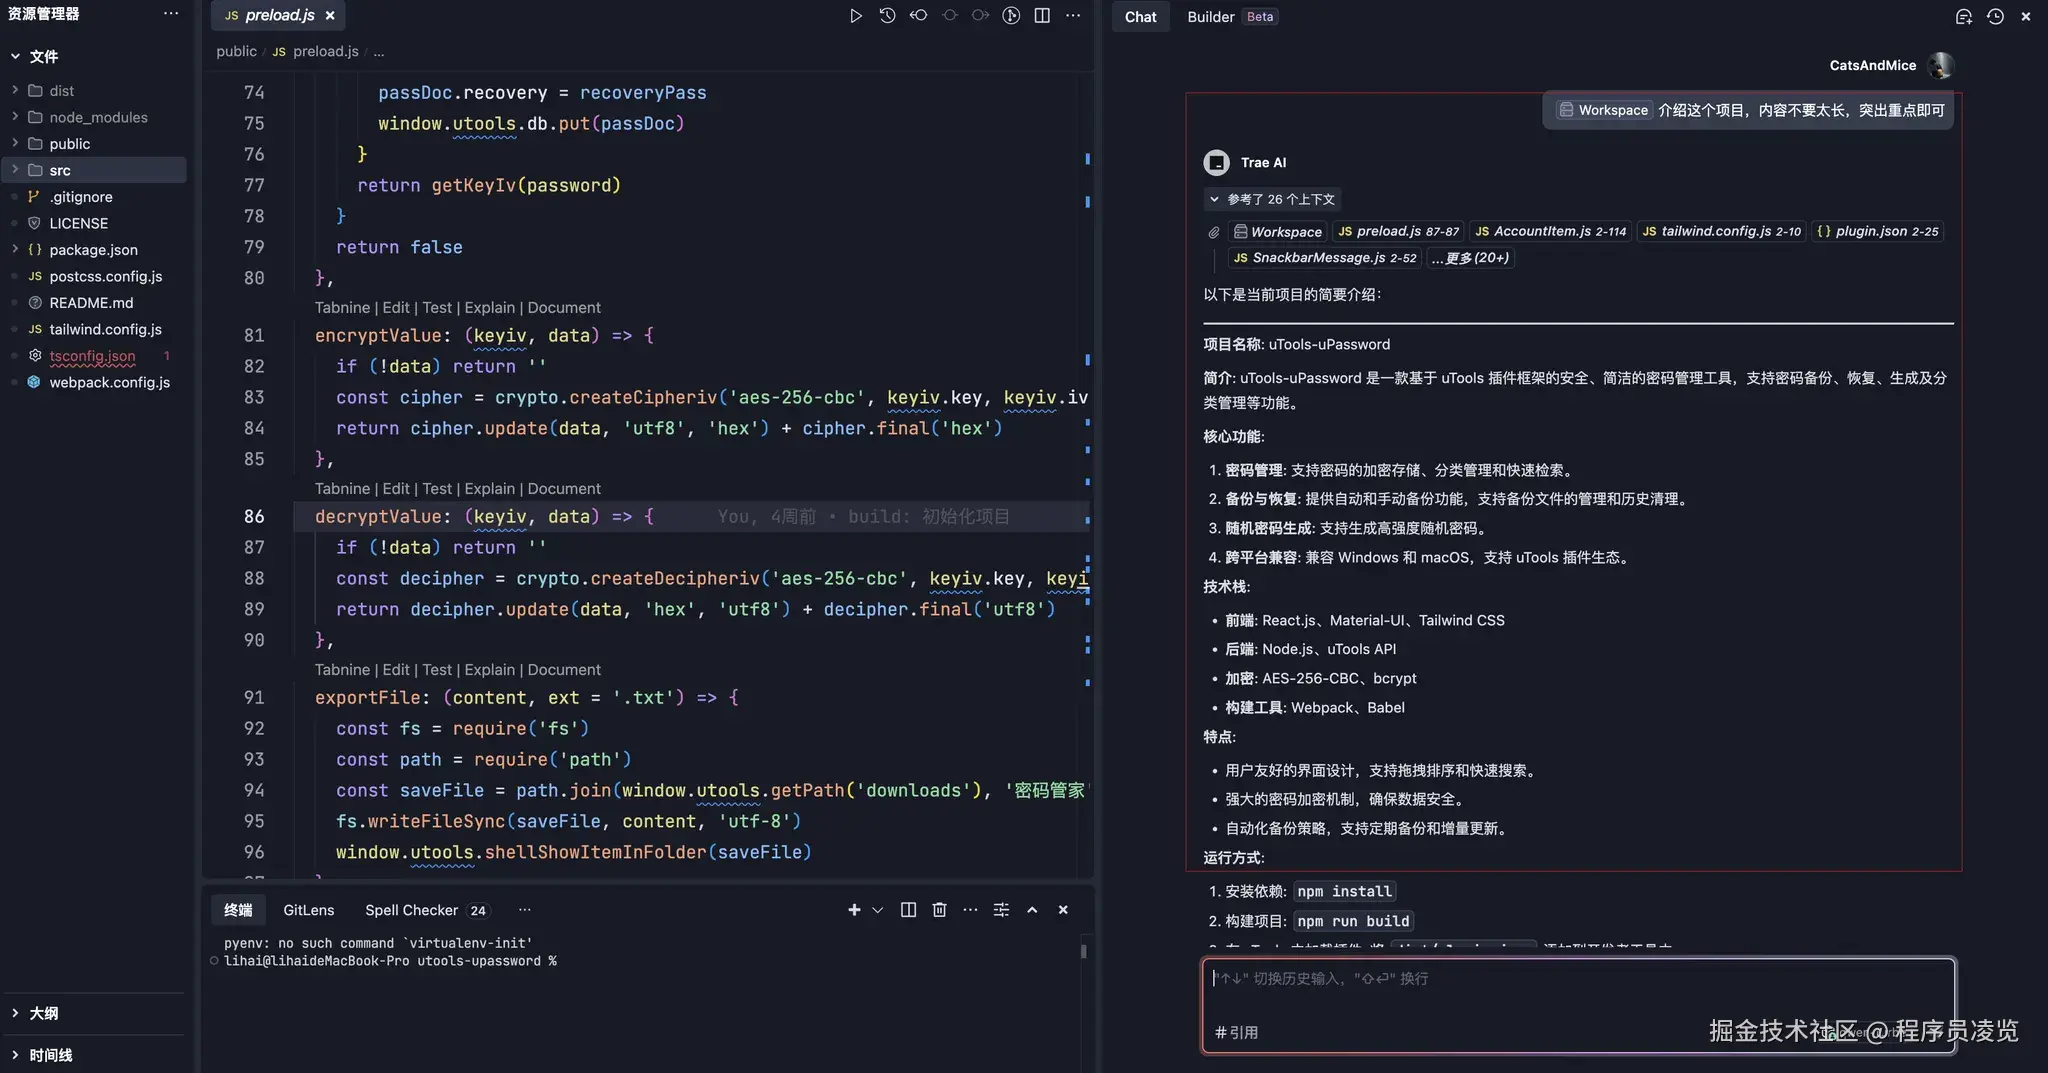This screenshot has height=1073, width=2048.
Task: Open SnackbarMessage.js 2-52 context reference
Action: (x=1325, y=258)
